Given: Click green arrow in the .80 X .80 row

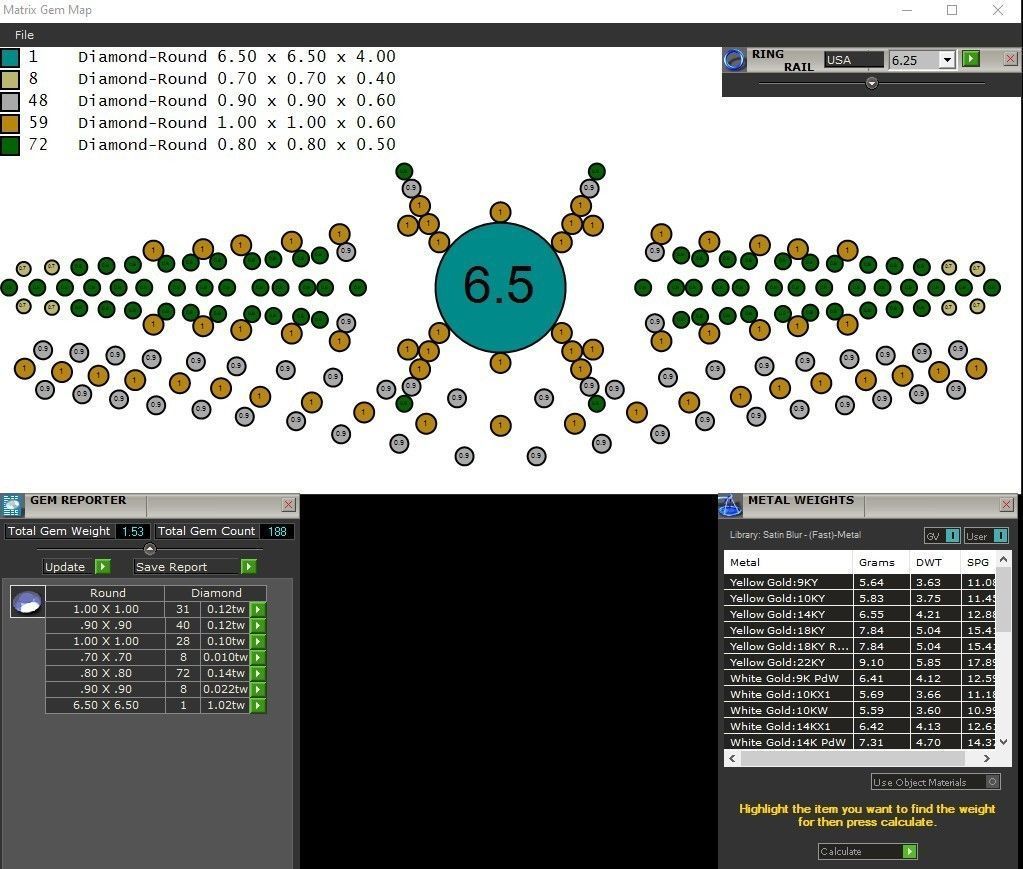Looking at the screenshot, I should [x=258, y=673].
